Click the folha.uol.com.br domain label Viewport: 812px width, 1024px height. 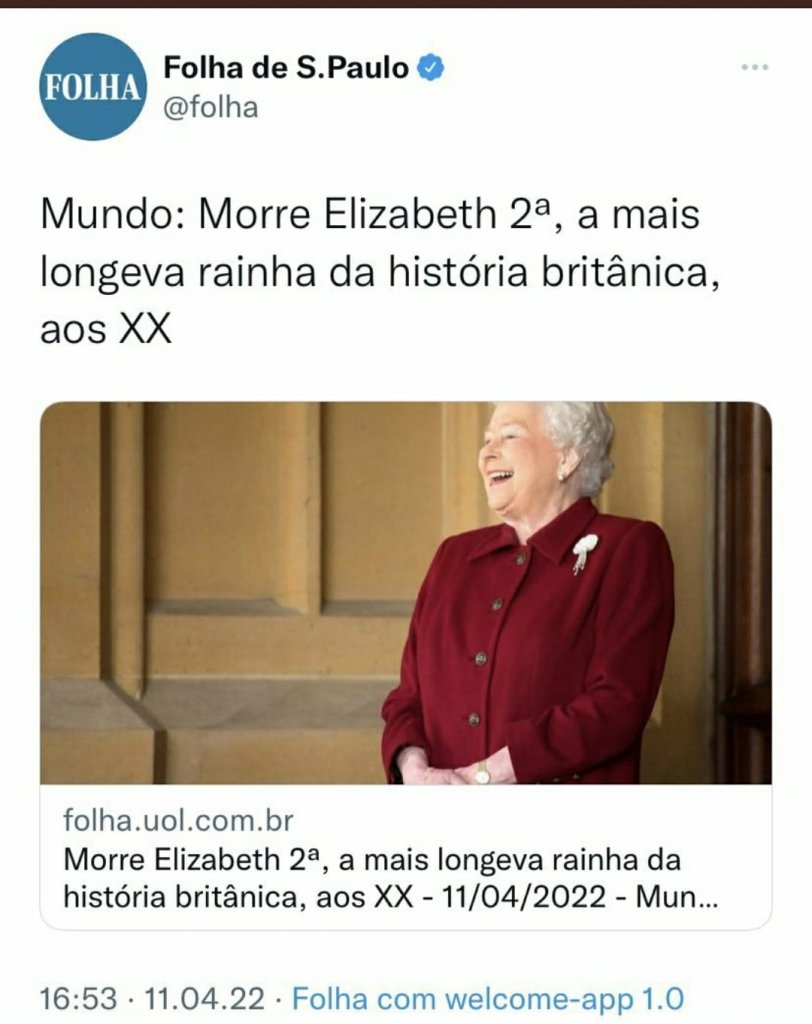(178, 820)
